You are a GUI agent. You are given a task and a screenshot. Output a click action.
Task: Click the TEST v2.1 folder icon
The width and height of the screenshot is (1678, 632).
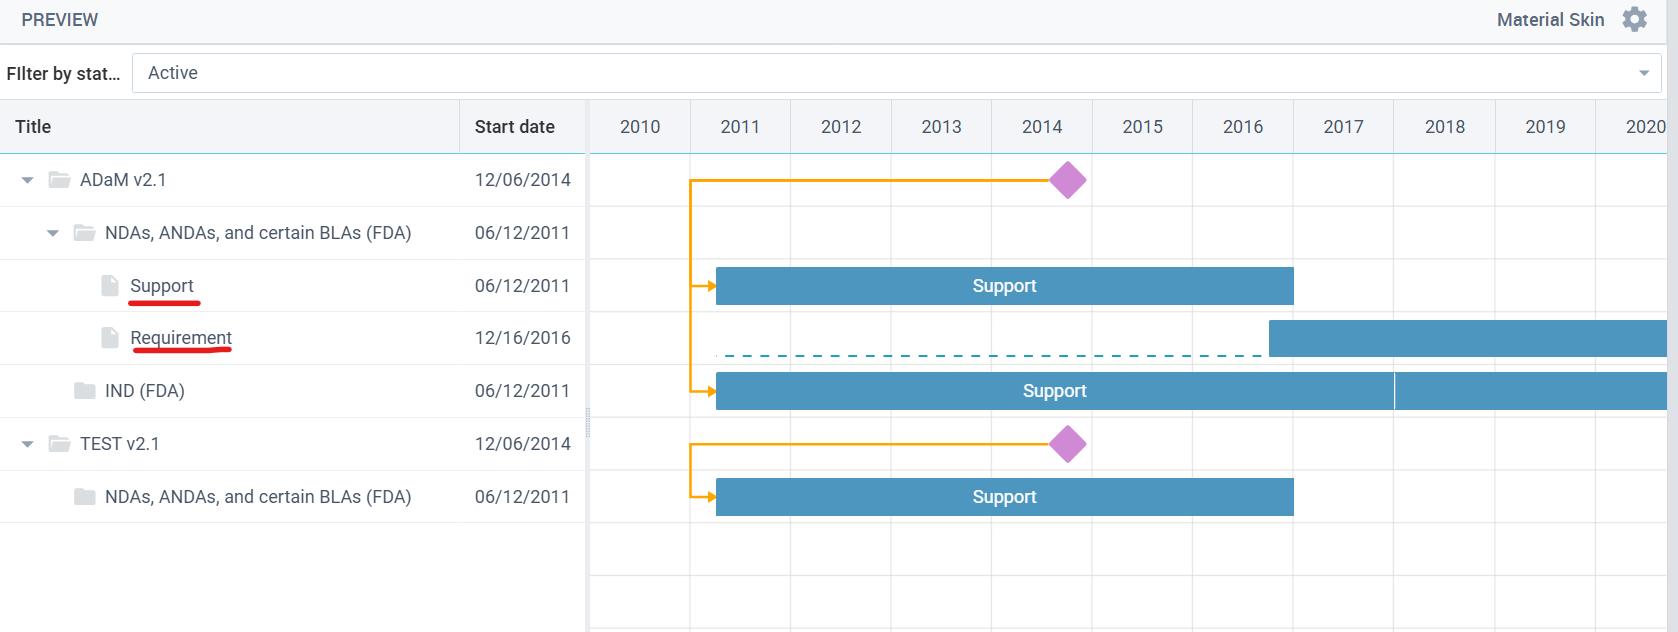point(60,444)
